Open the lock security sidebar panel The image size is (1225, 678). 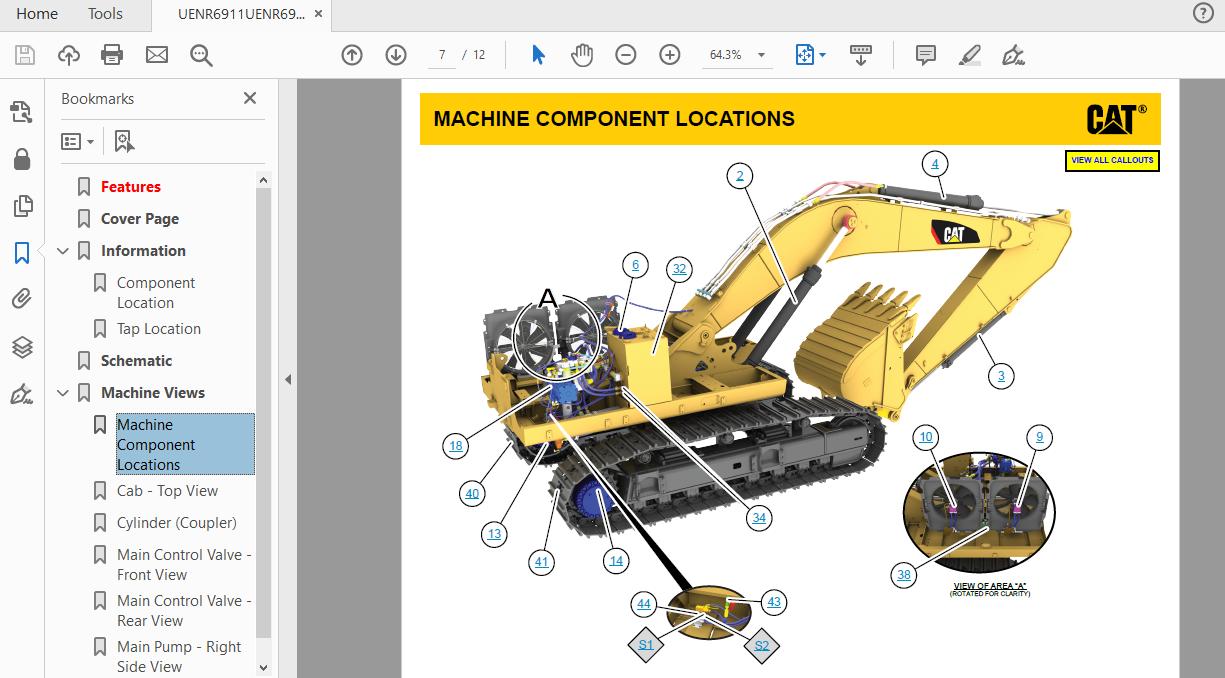(x=22, y=159)
